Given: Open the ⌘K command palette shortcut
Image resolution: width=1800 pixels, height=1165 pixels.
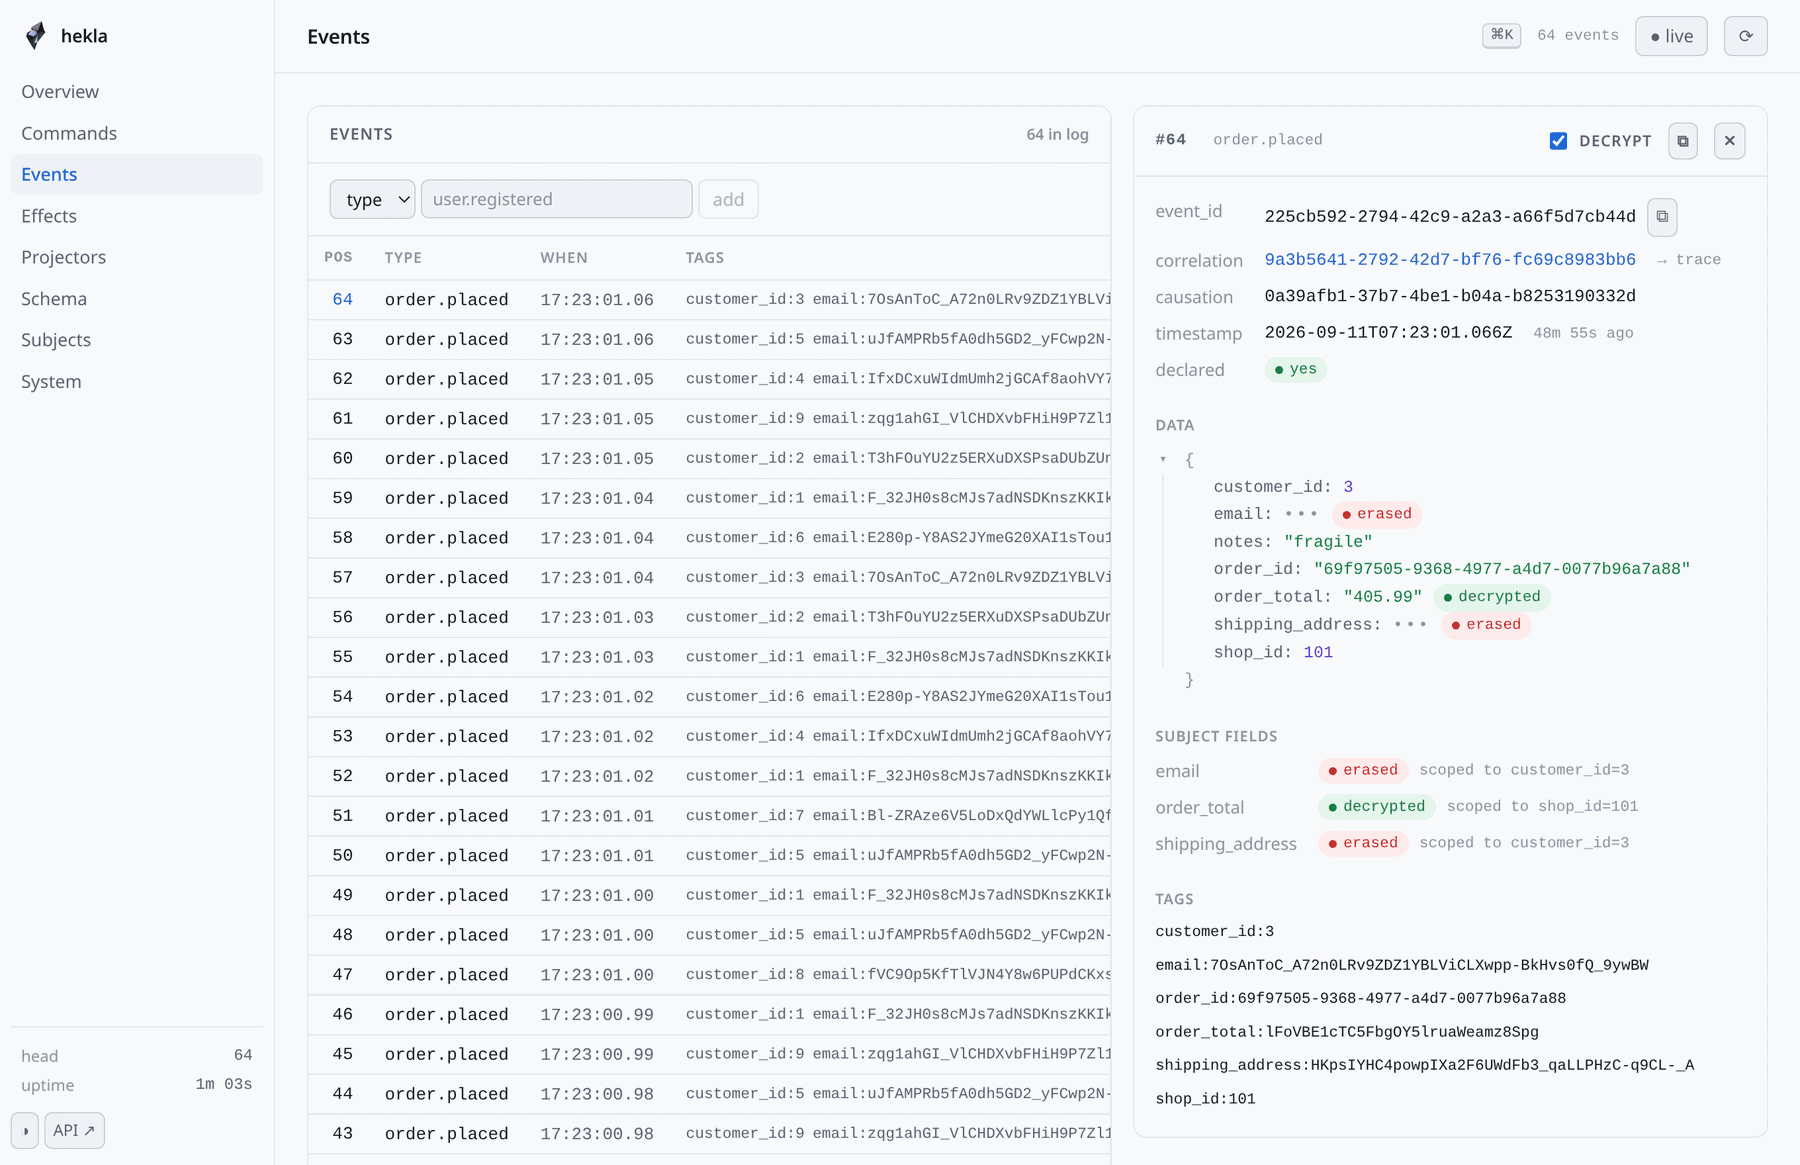Looking at the screenshot, I should tap(1501, 35).
